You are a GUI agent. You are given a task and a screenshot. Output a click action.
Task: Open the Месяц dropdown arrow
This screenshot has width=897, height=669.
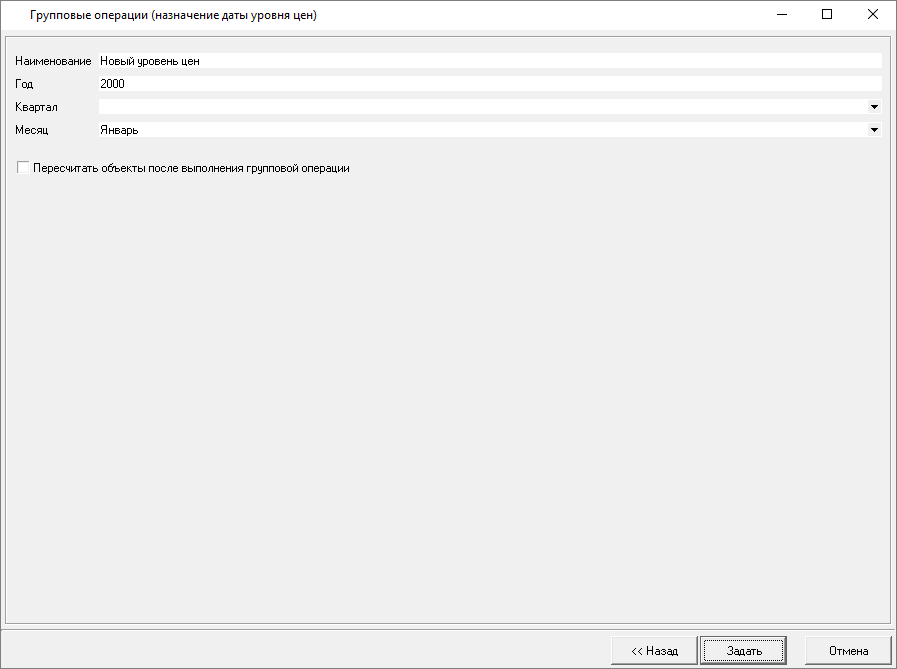click(874, 130)
